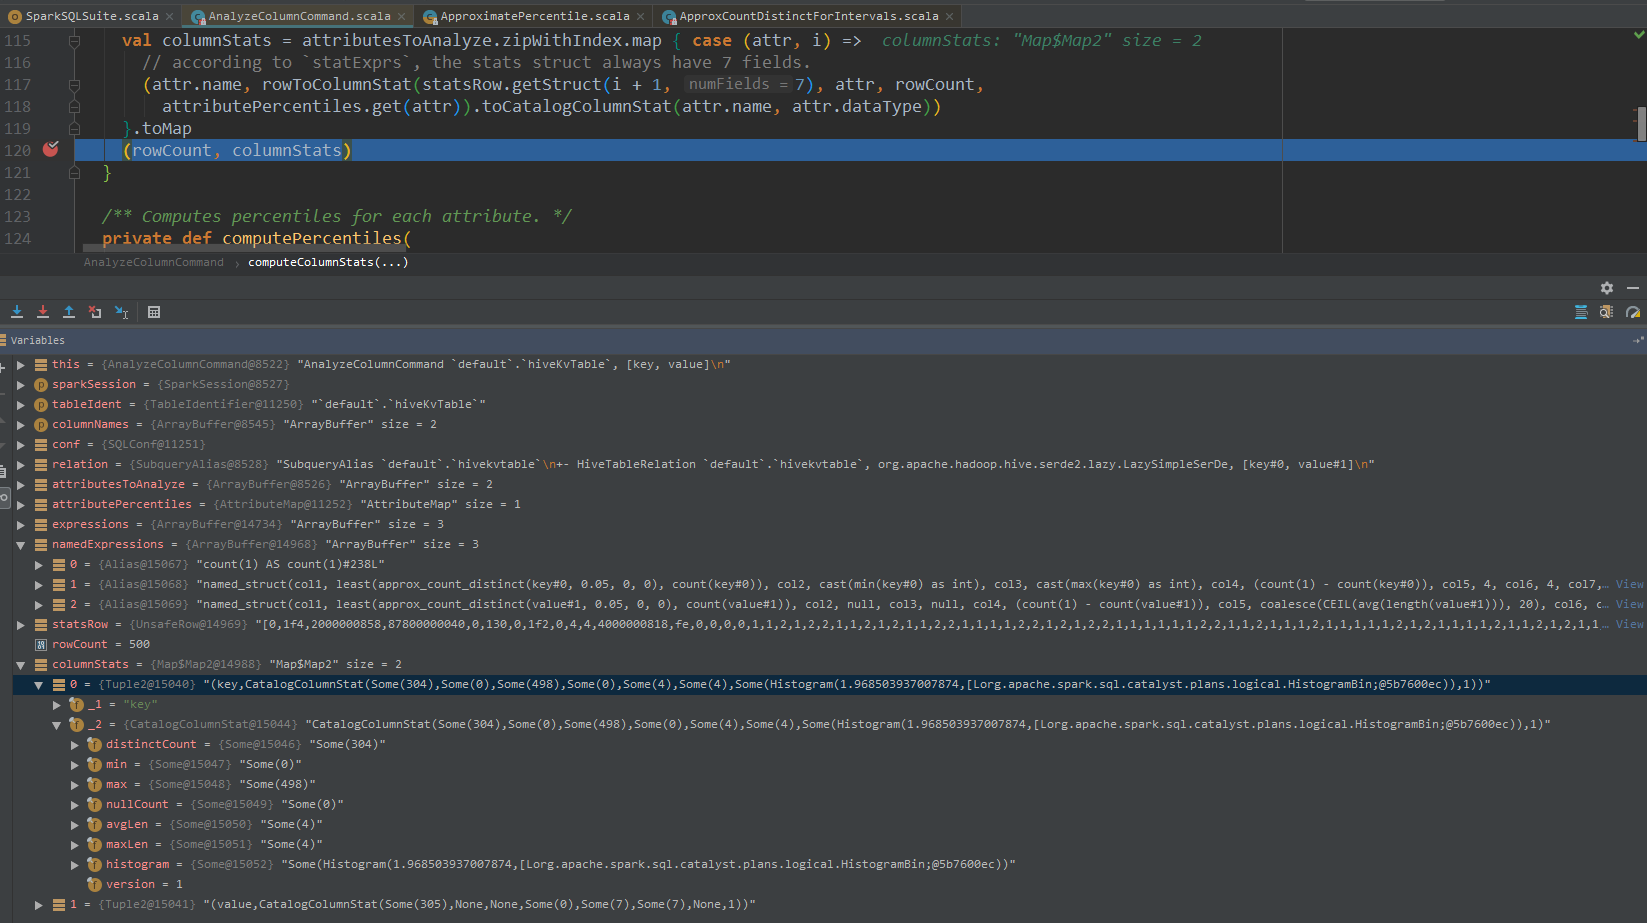Expand the columnNames variable node
1647x923 pixels.
coord(21,425)
